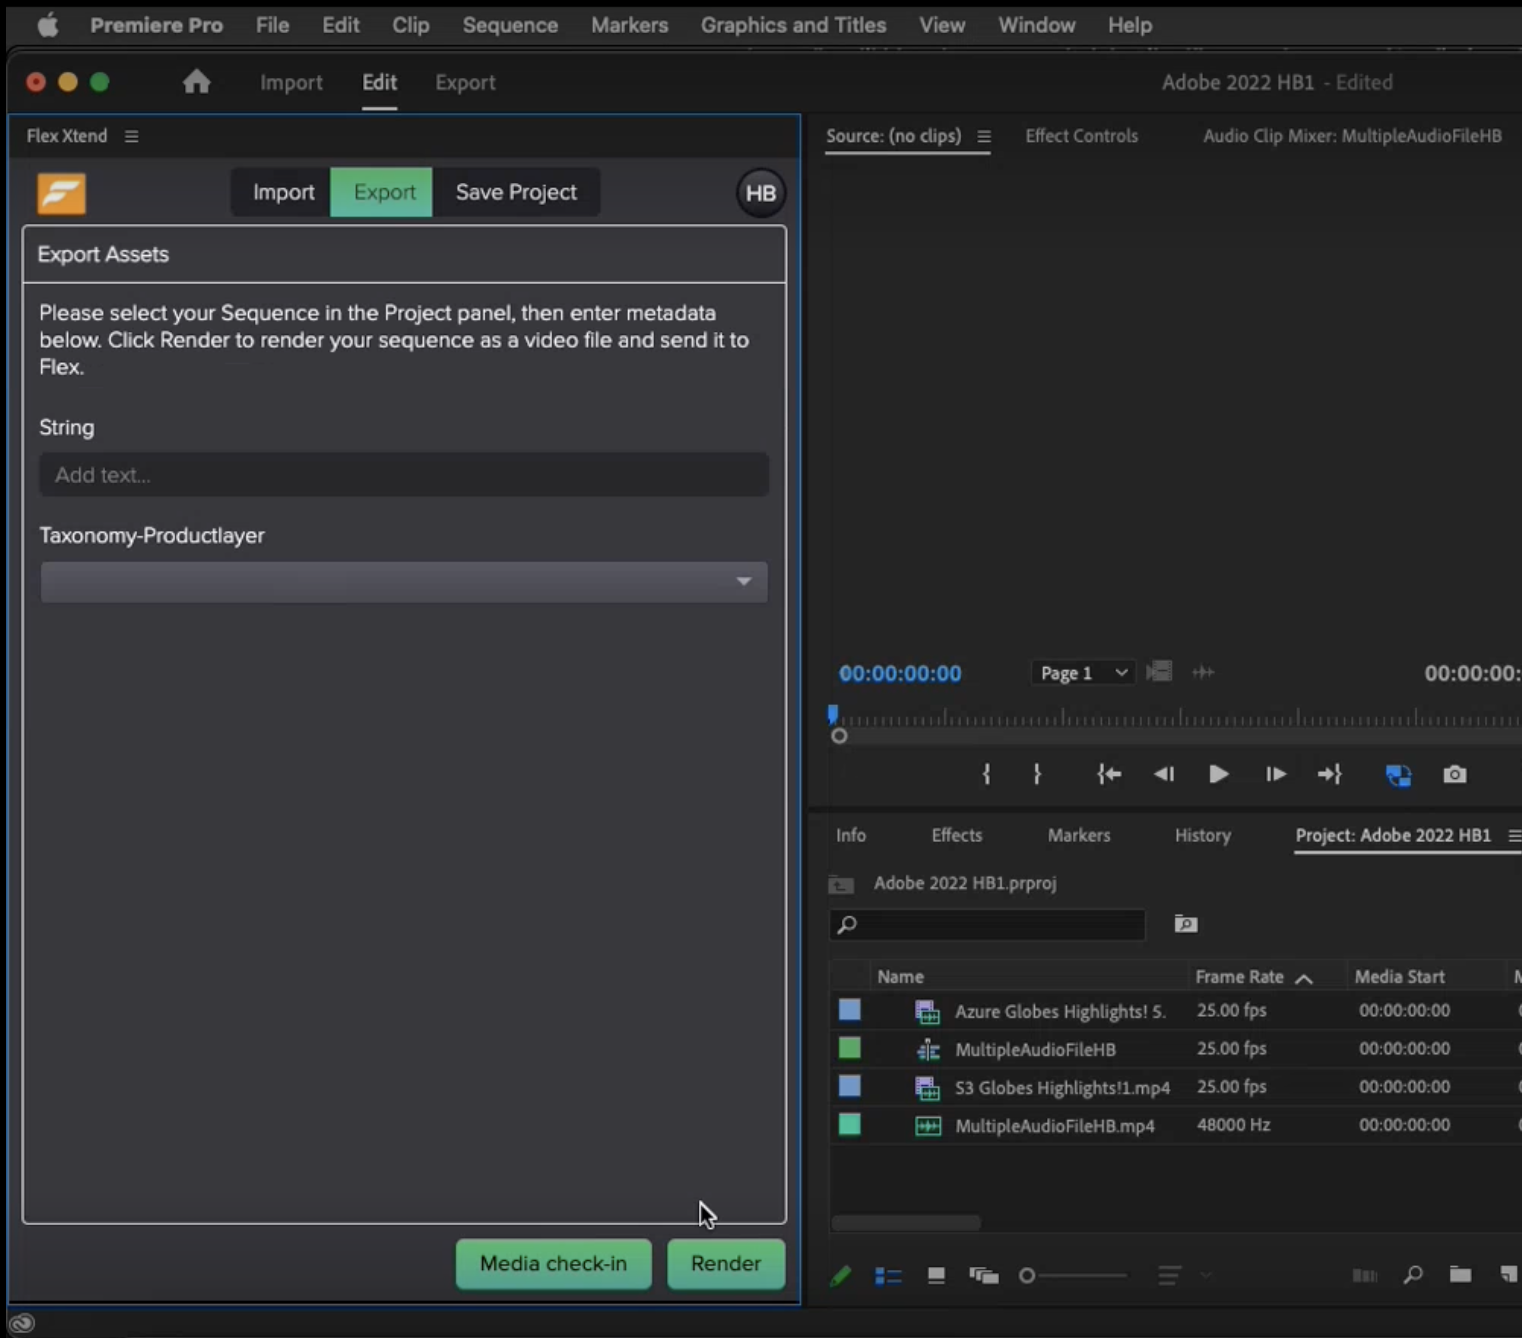Screen dimensions: 1522x1338
Task: Step back one frame in Source monitor
Action: (1164, 774)
